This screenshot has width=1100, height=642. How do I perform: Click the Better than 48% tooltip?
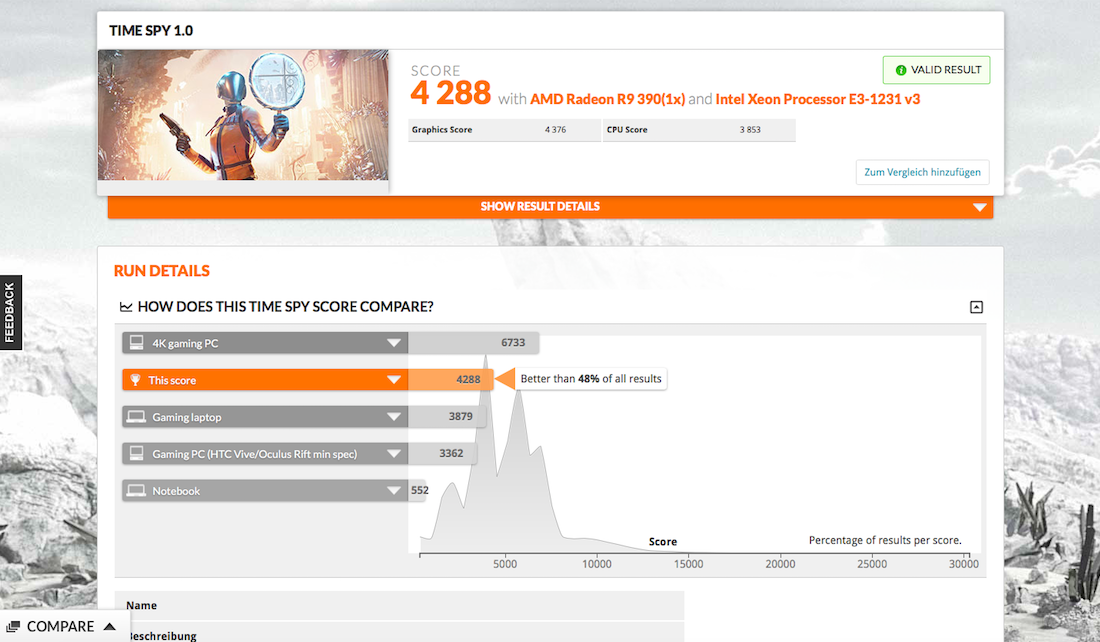(x=591, y=379)
